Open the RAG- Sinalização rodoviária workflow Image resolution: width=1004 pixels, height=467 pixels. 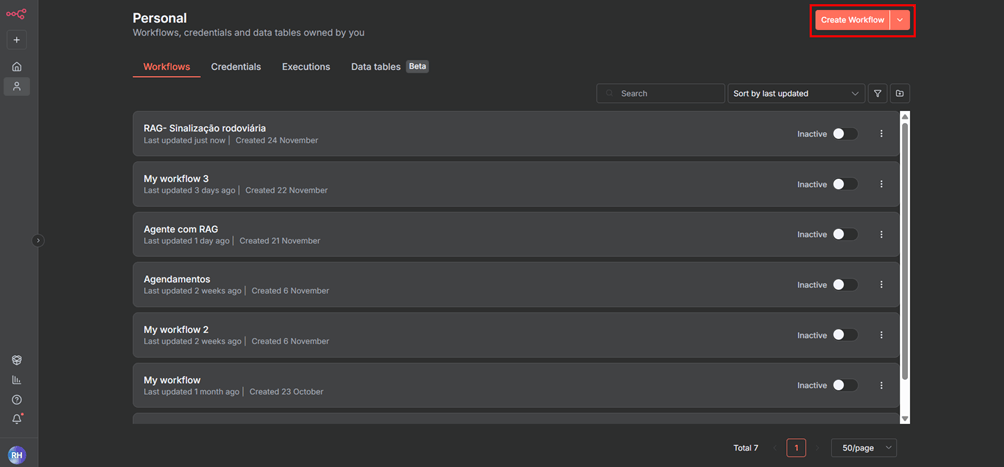[x=515, y=134]
